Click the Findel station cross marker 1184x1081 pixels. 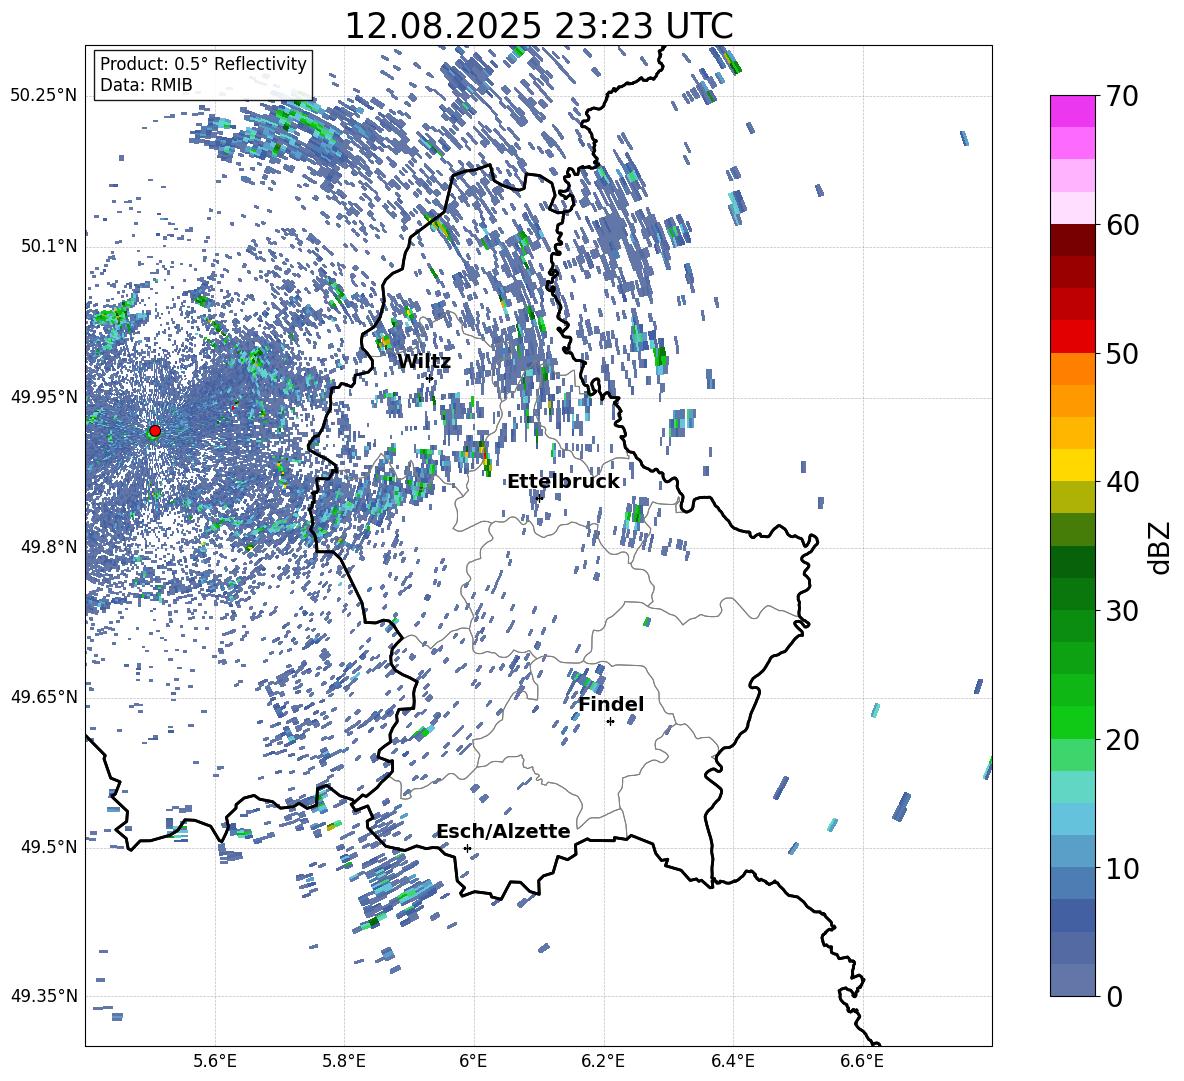point(610,722)
